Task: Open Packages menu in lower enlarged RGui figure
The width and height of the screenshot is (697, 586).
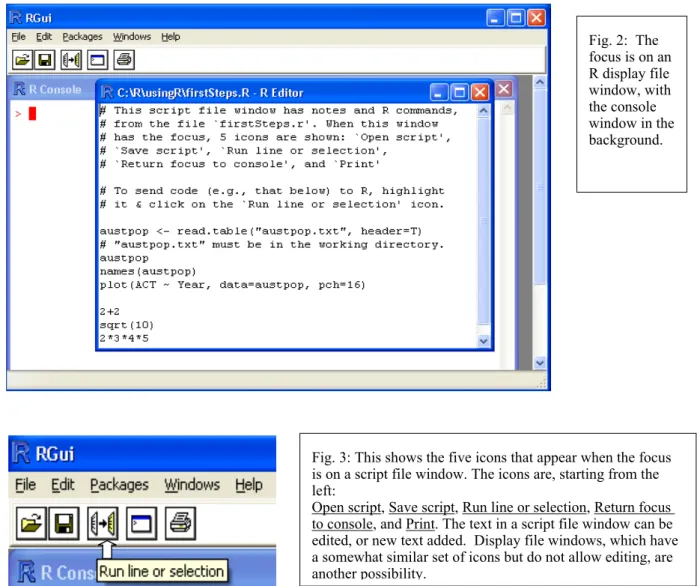Action: coord(119,485)
